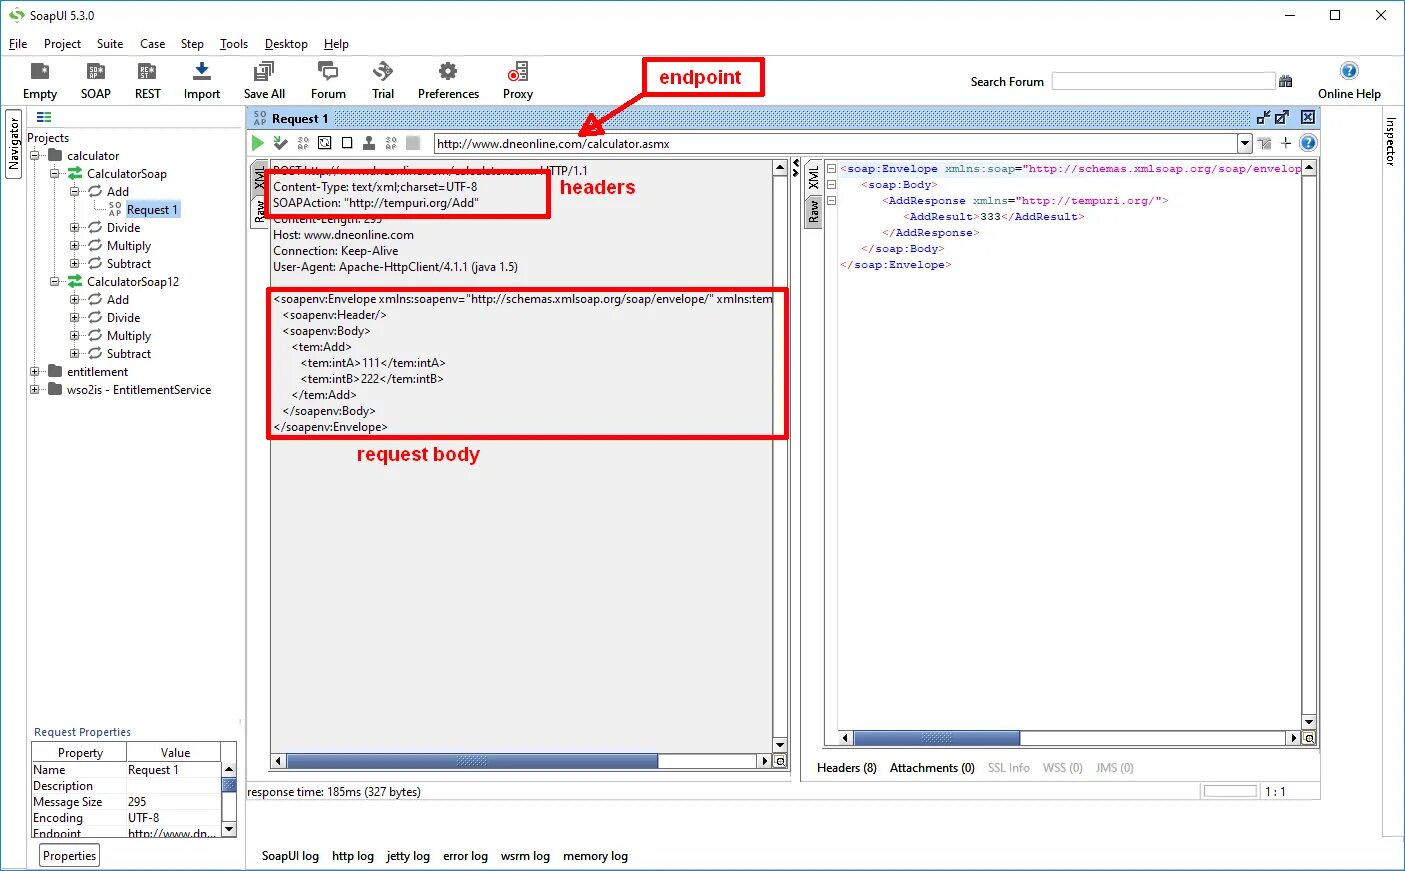
Task: Open Online Help icon
Action: [1349, 71]
